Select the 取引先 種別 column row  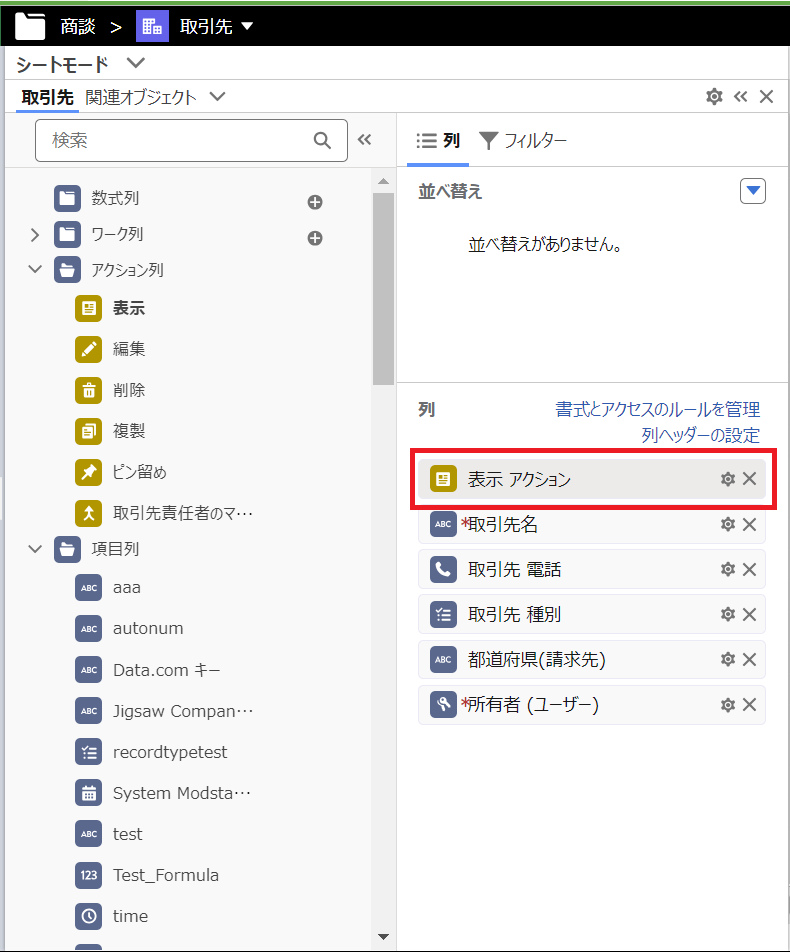pyautogui.click(x=592, y=614)
